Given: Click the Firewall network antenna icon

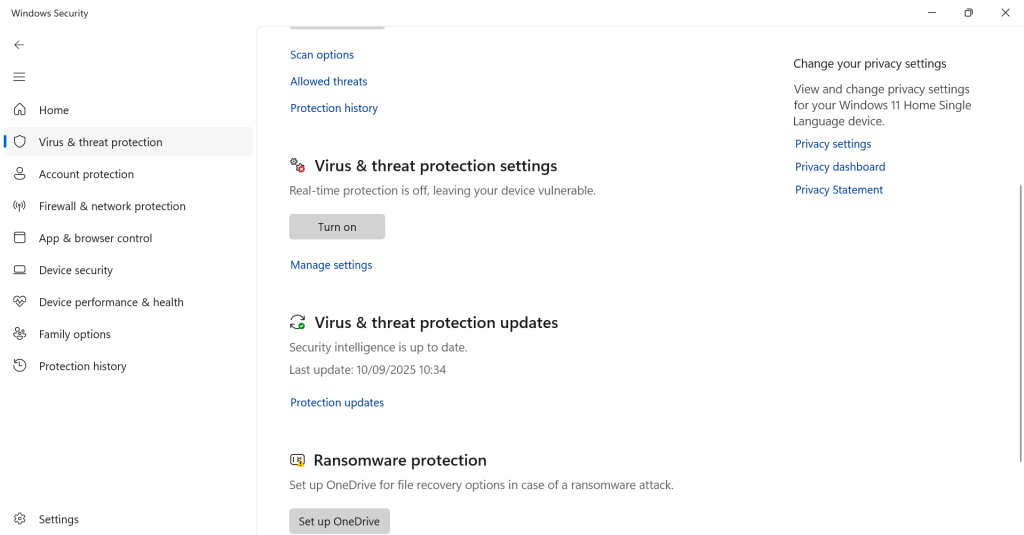Looking at the screenshot, I should tap(19, 206).
